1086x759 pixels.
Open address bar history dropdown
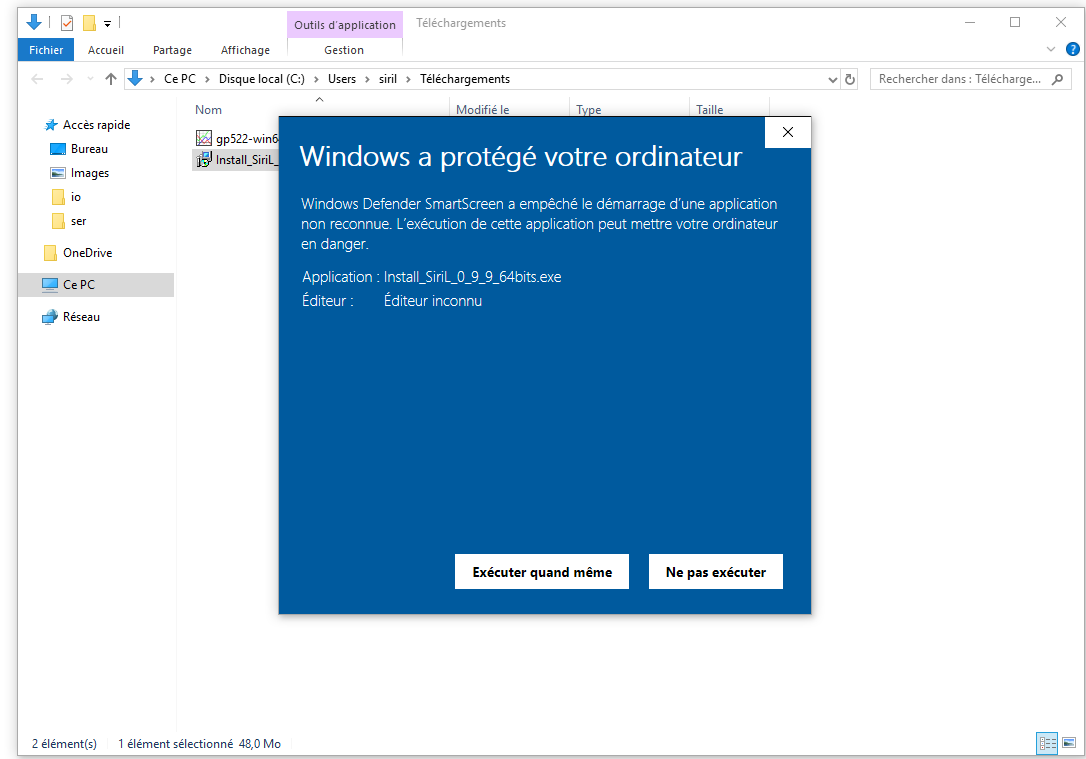click(833, 80)
